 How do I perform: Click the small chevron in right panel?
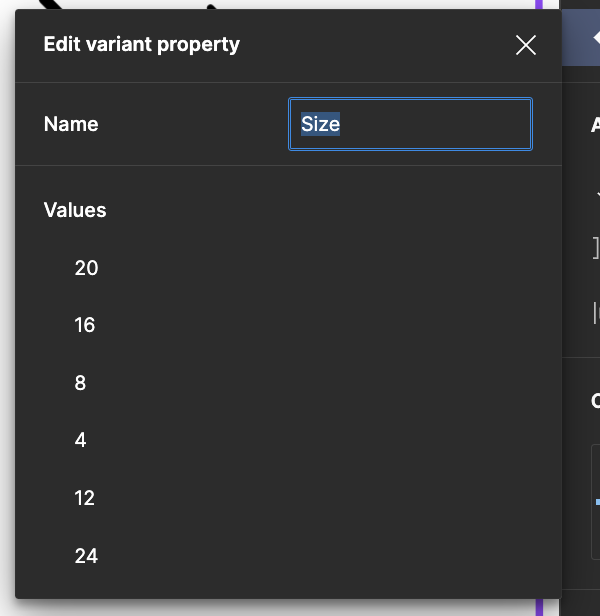point(598,194)
